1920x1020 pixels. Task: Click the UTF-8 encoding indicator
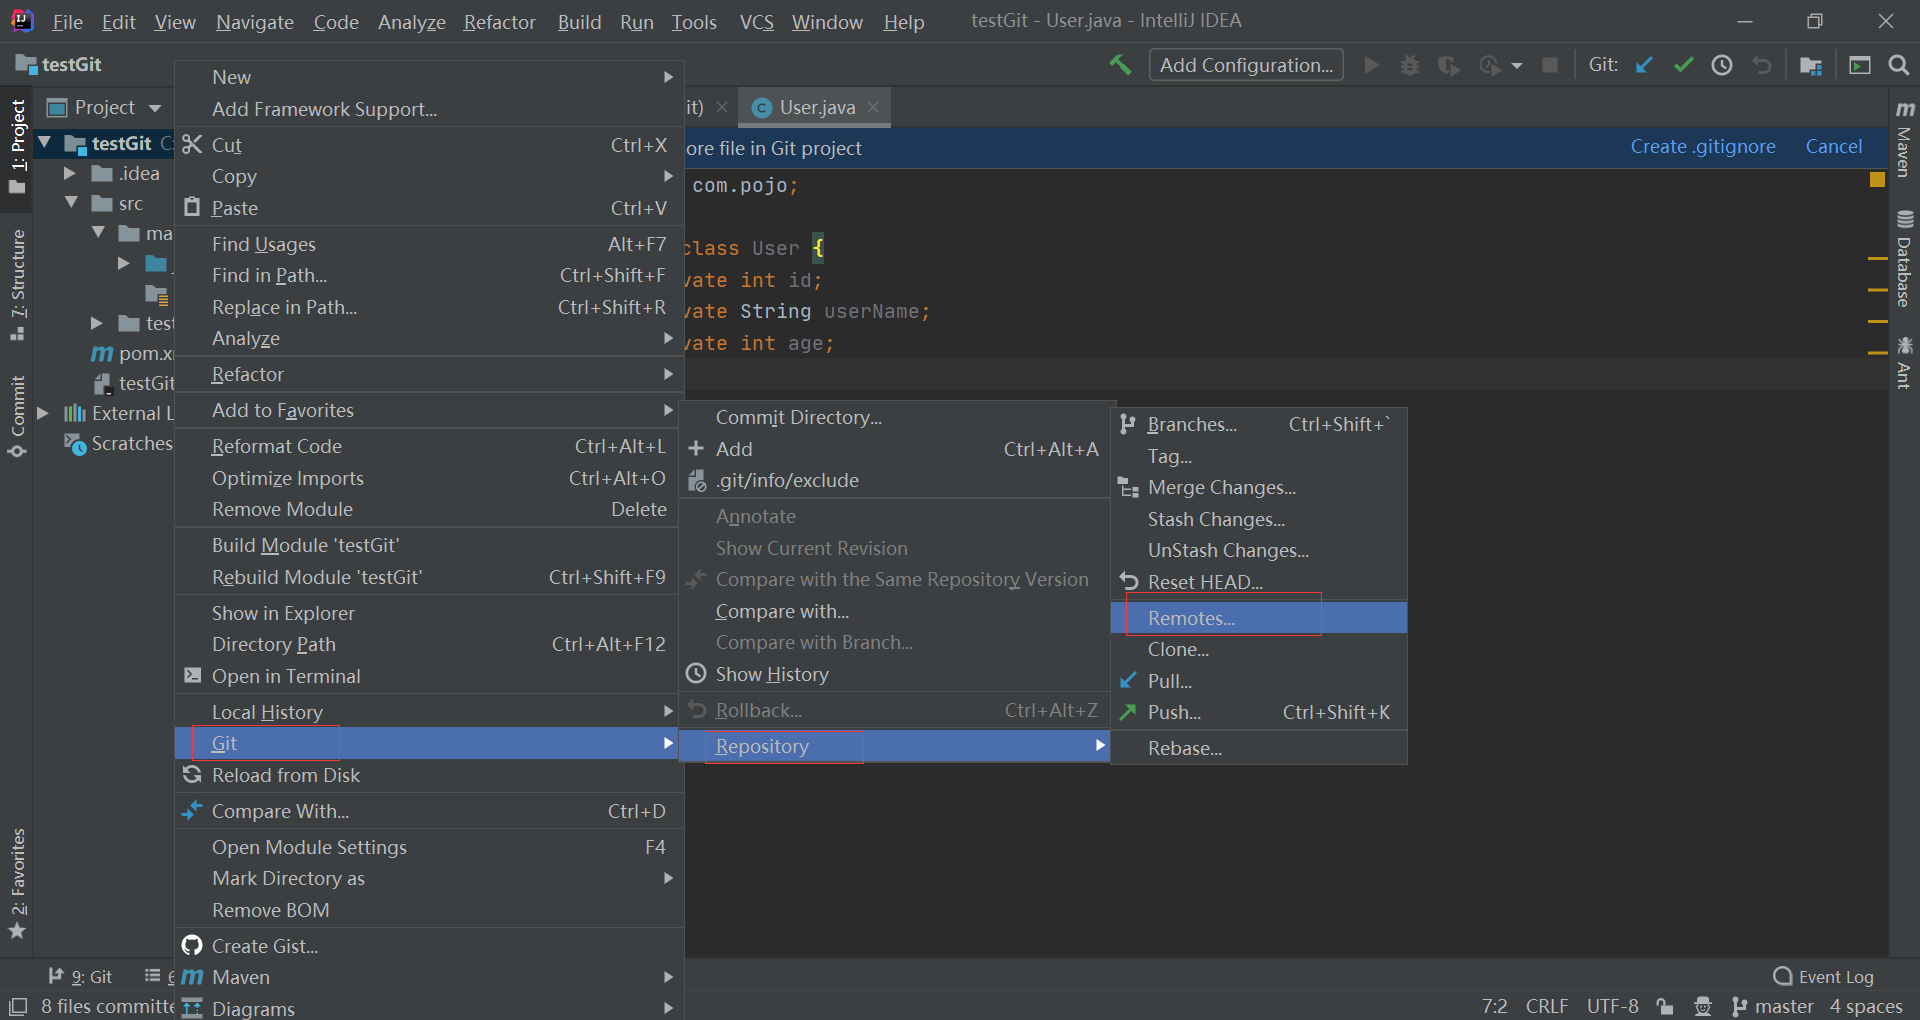coord(1613,1006)
